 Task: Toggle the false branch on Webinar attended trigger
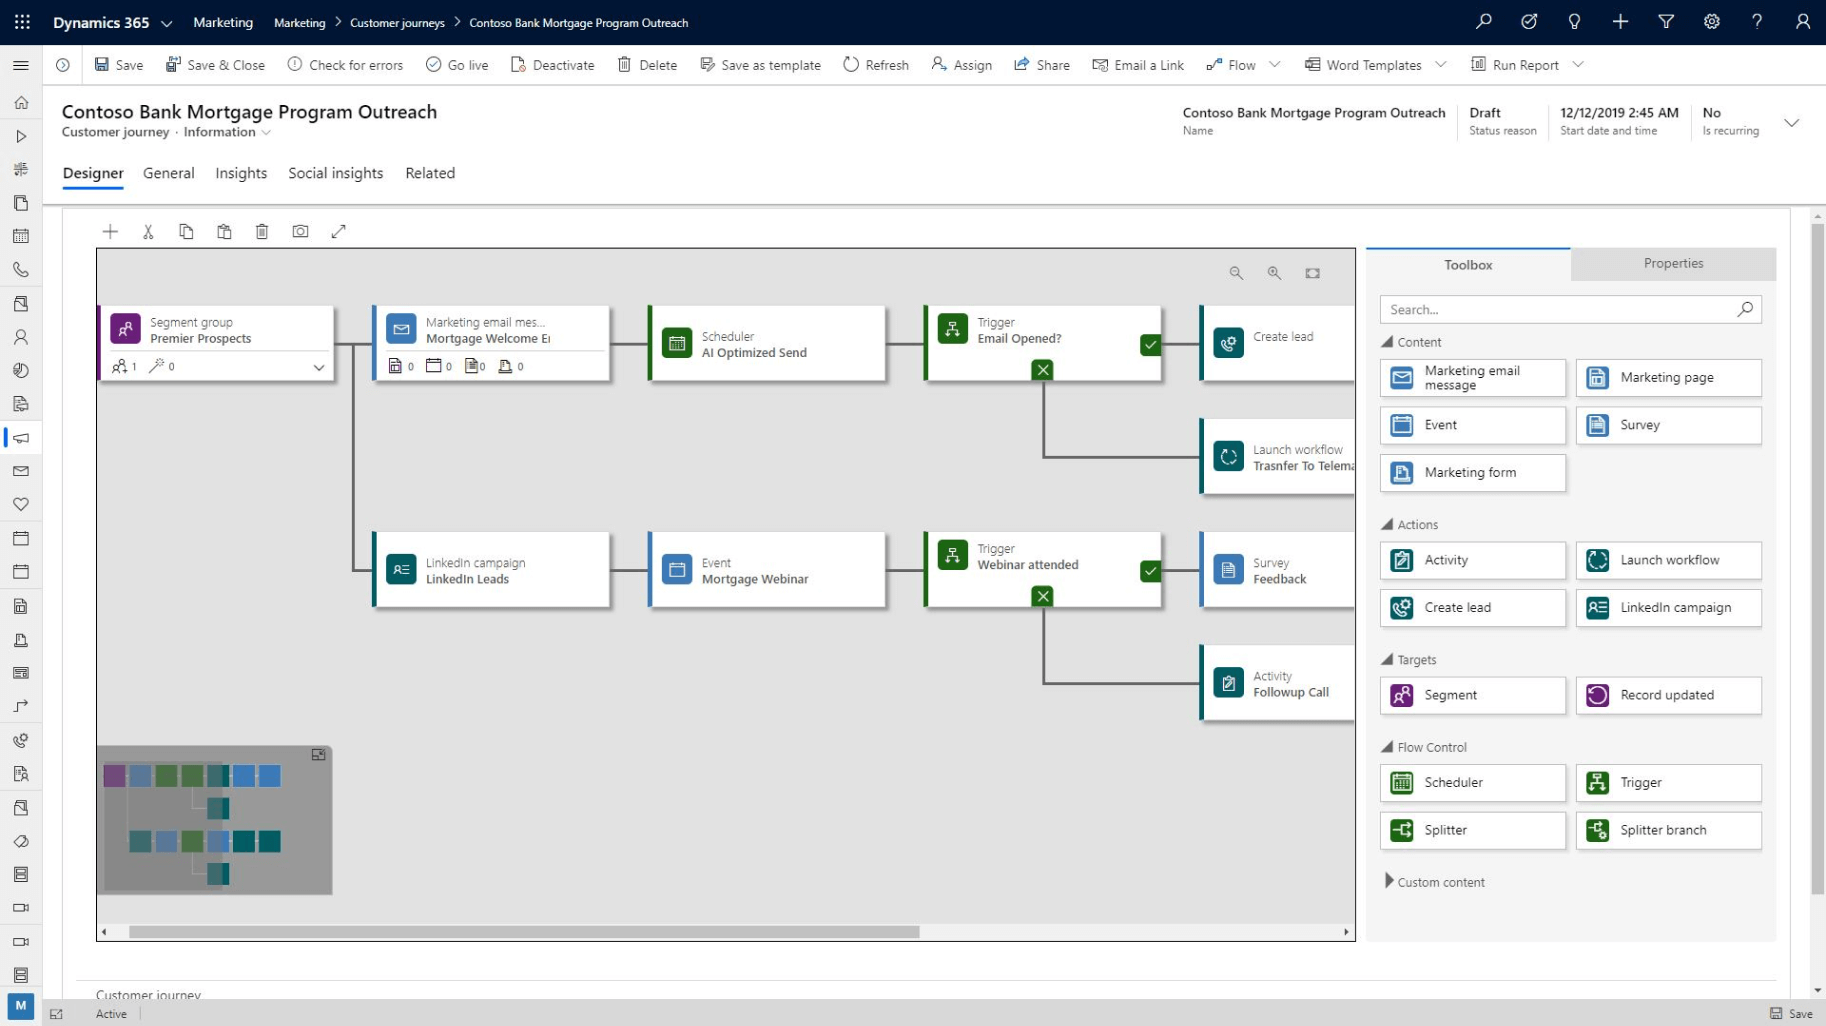(1041, 596)
